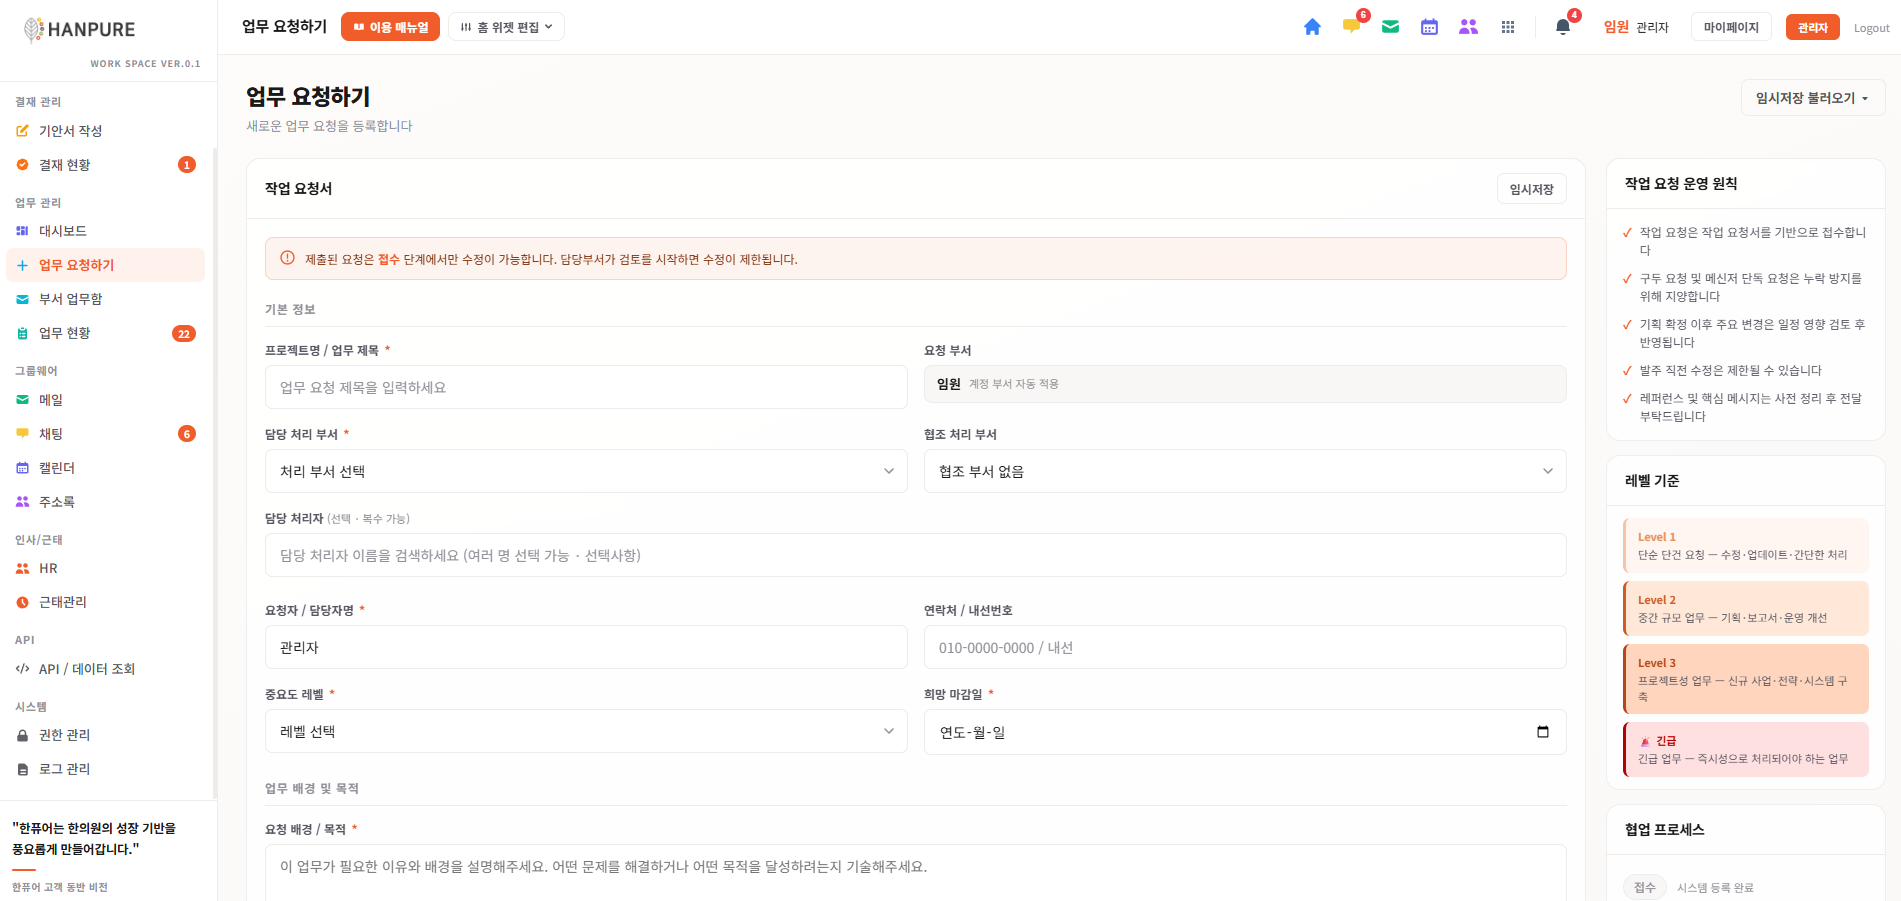Go to API / 데이터 조회
The height and width of the screenshot is (901, 1901).
coord(105,669)
